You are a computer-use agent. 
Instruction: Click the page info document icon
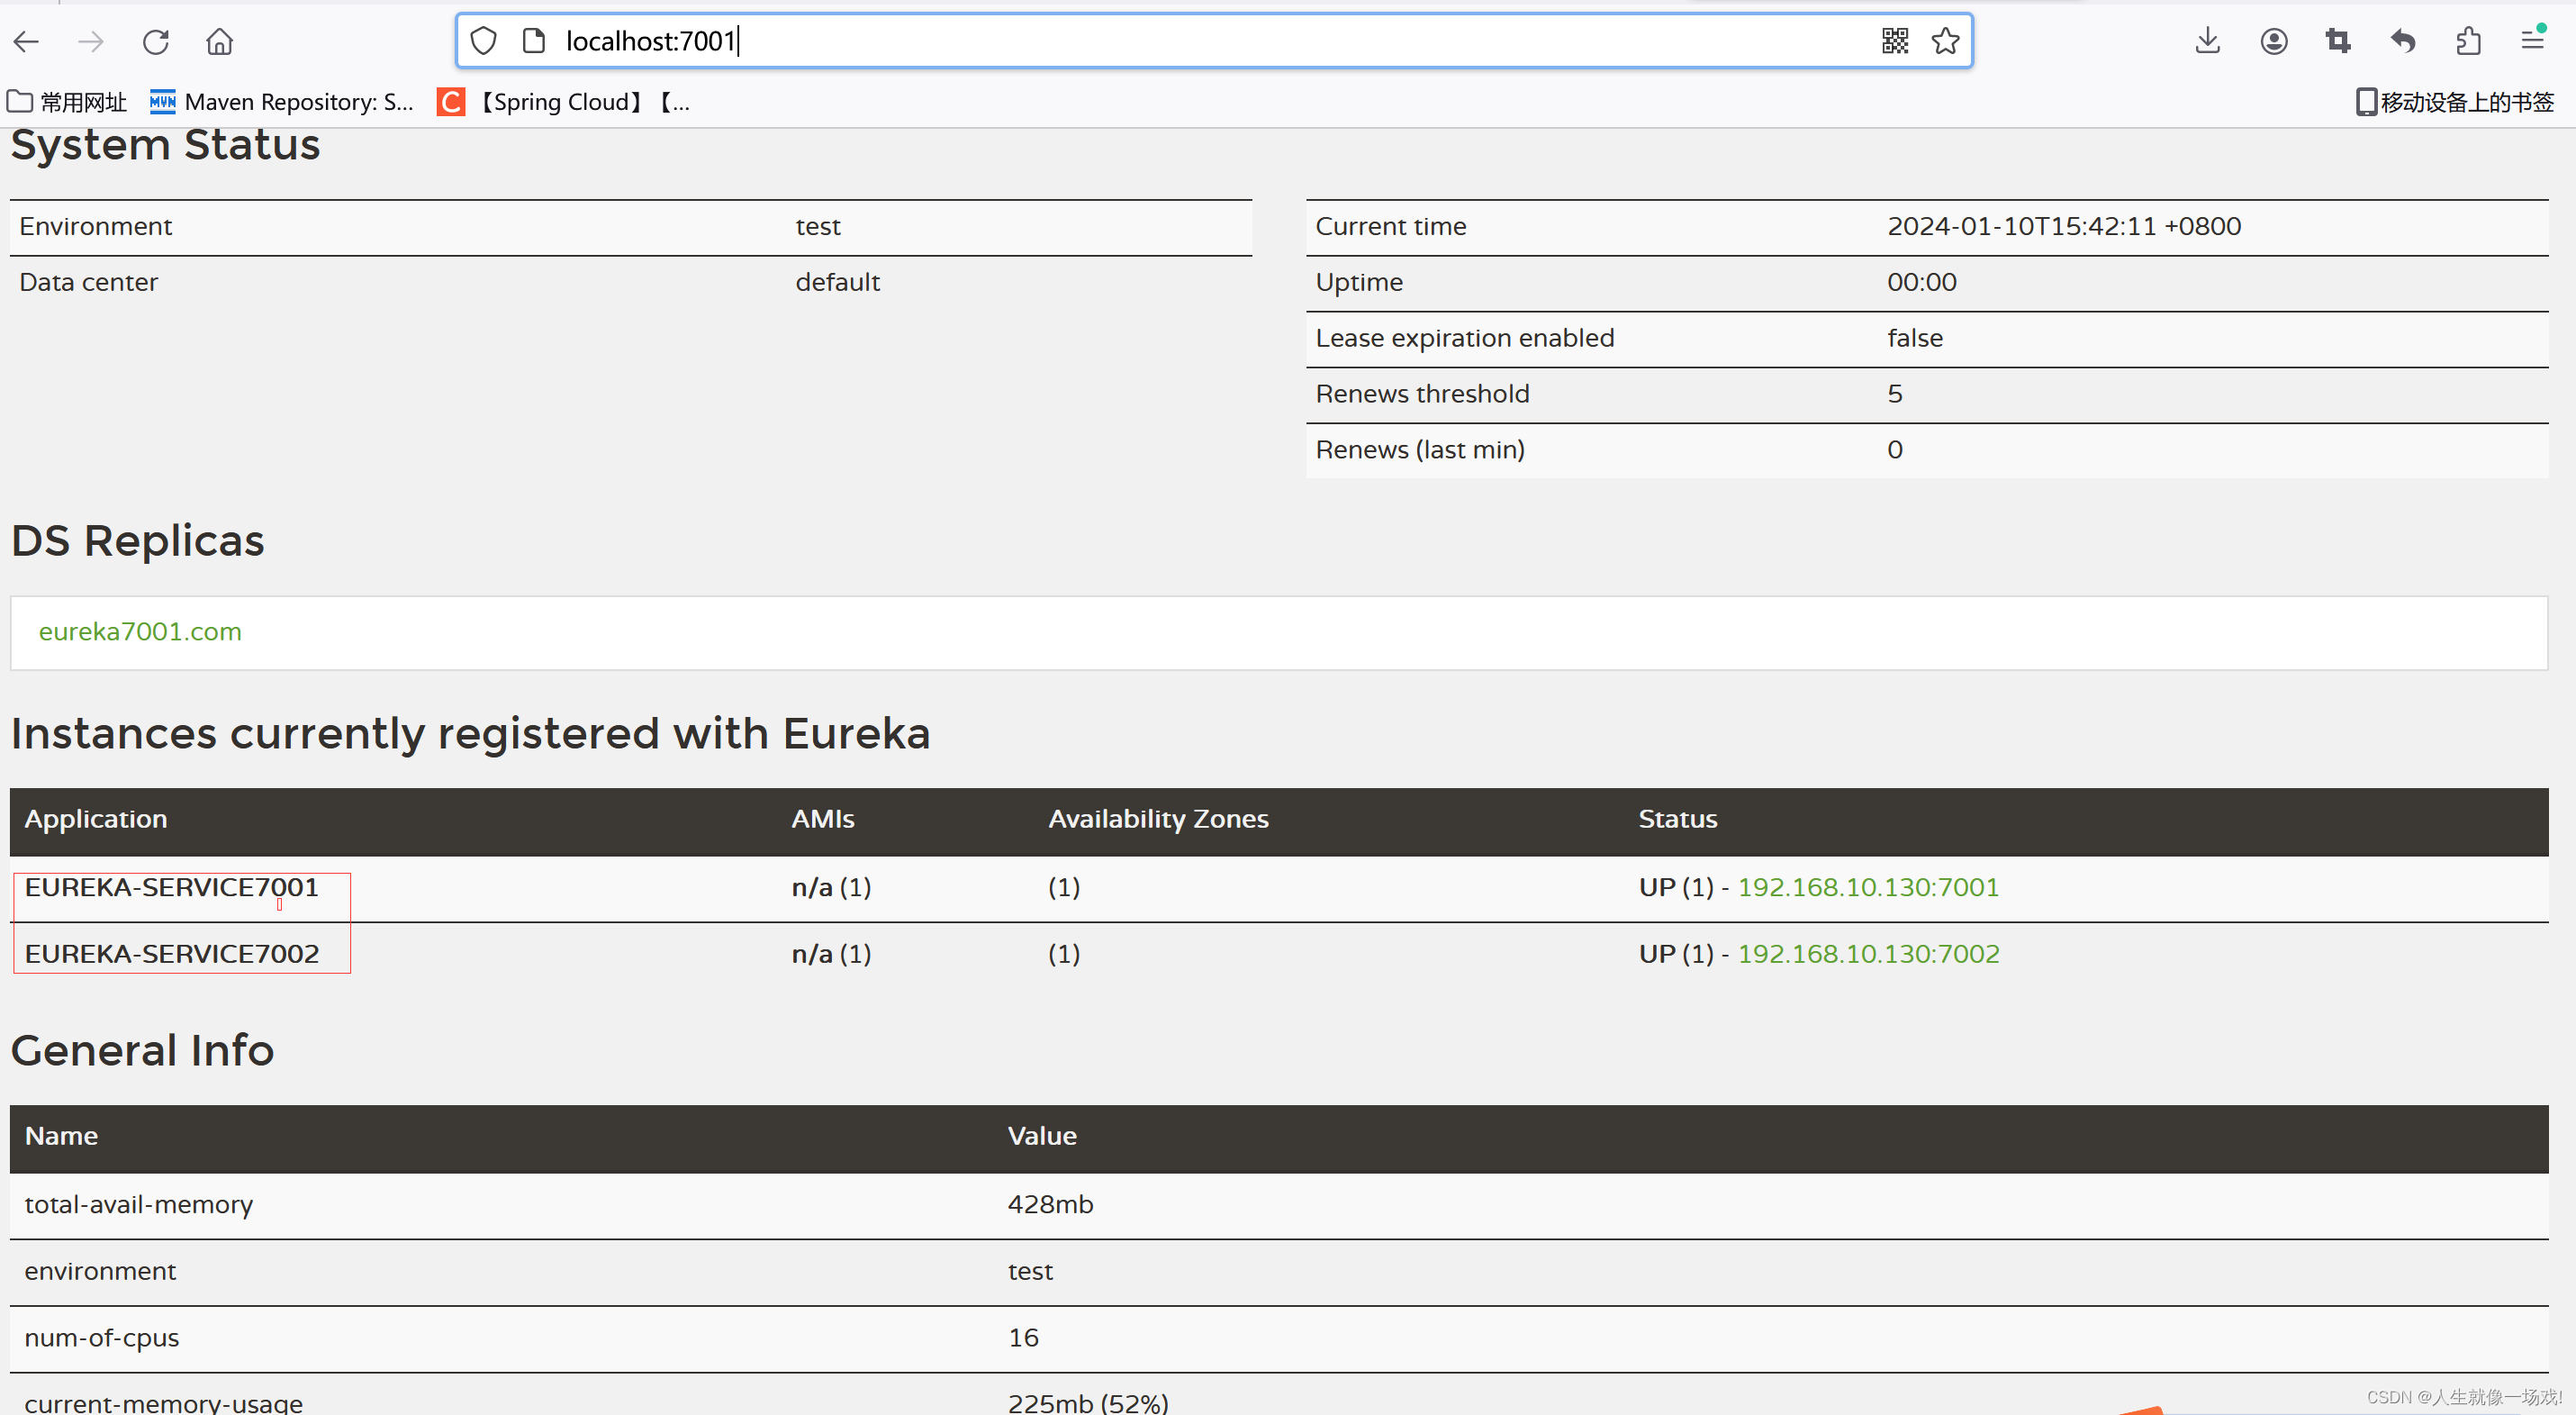(534, 41)
